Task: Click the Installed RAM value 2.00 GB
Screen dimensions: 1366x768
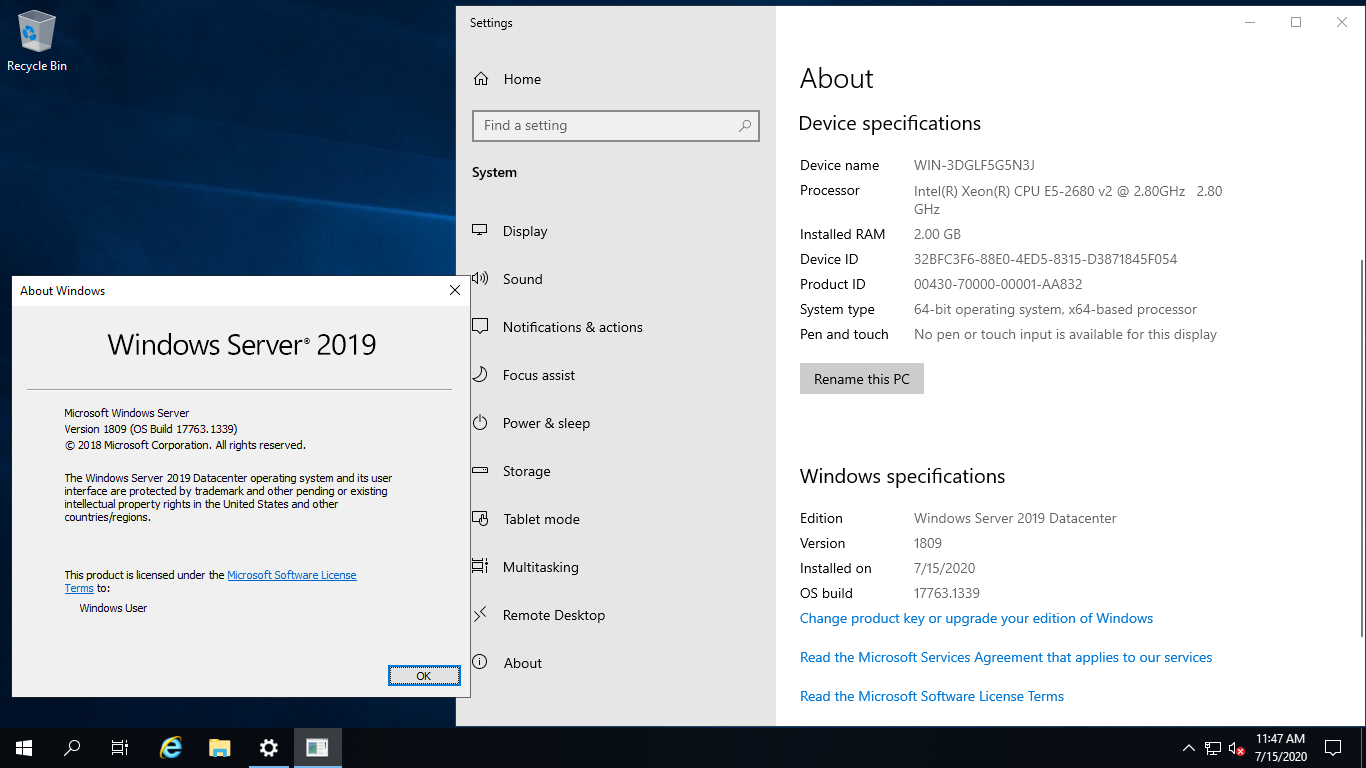Action: [x=937, y=234]
